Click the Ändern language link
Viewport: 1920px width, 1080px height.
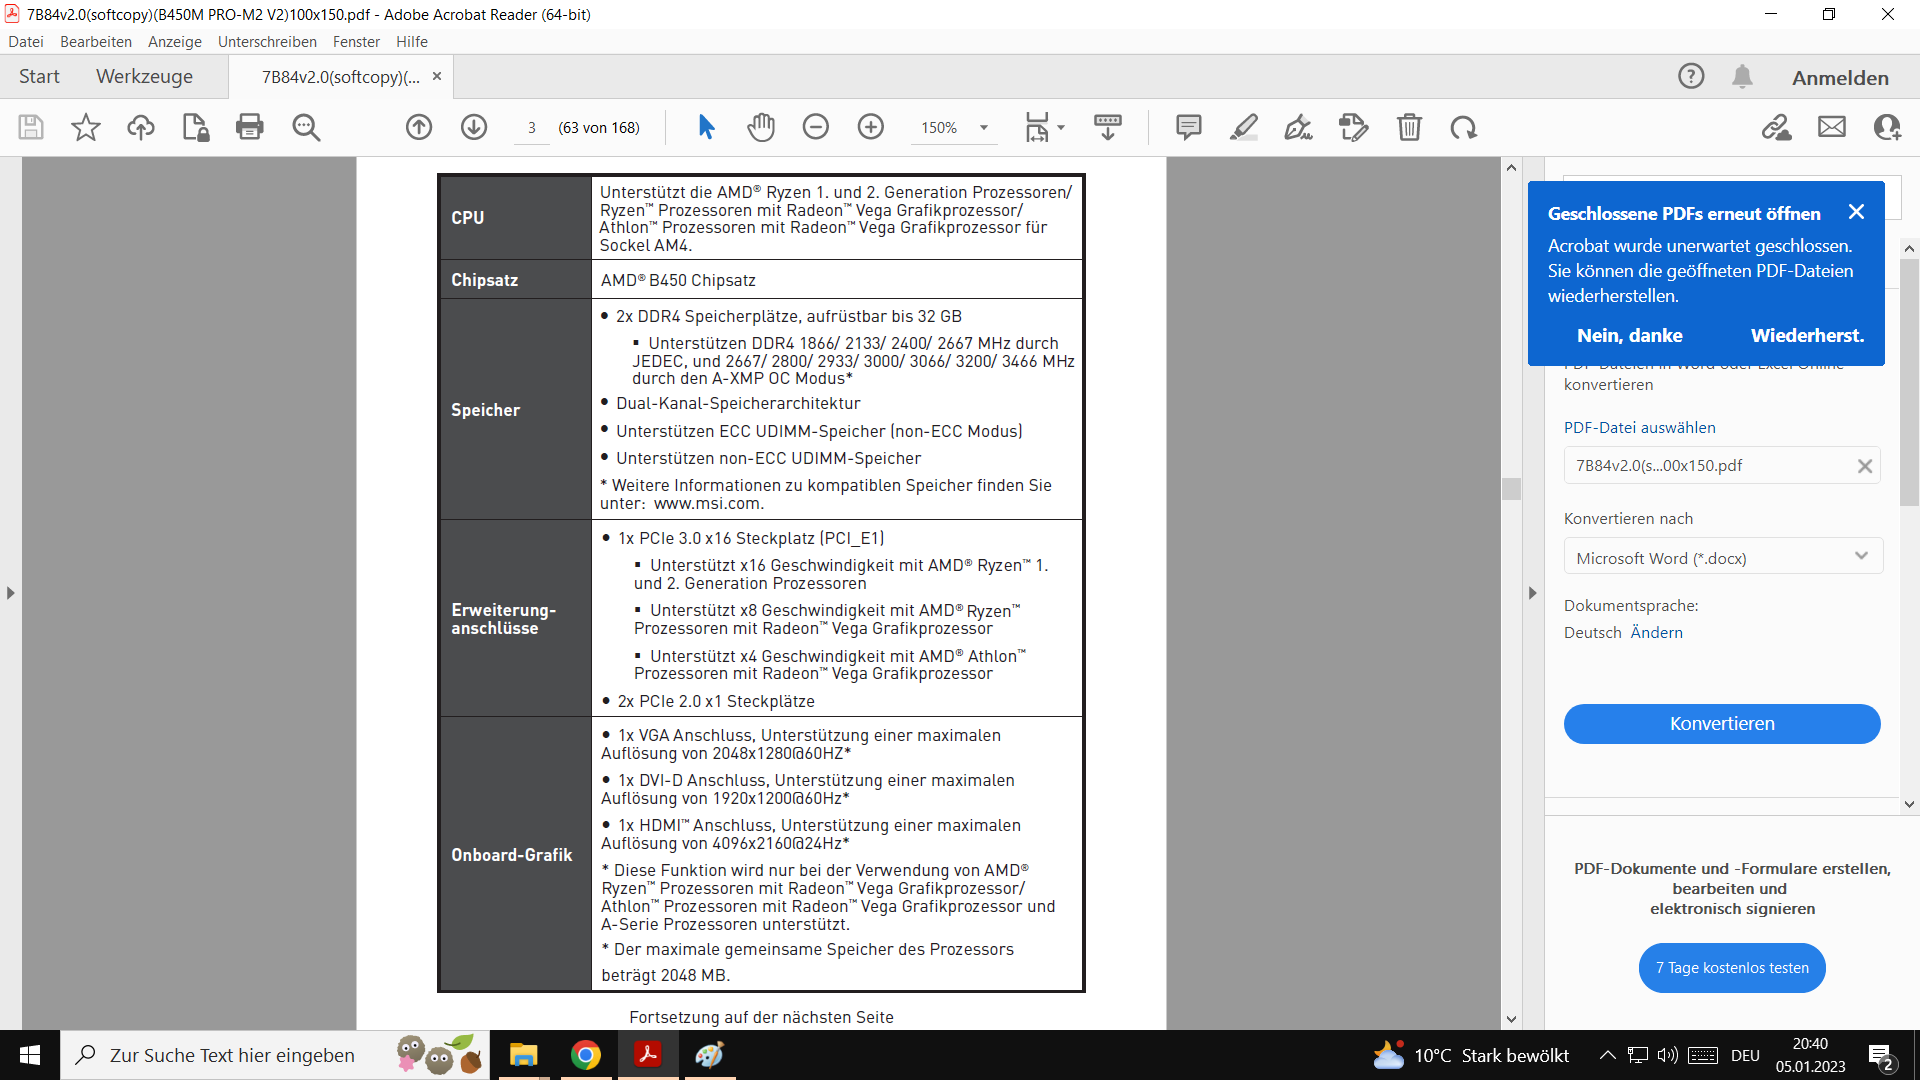[1656, 632]
